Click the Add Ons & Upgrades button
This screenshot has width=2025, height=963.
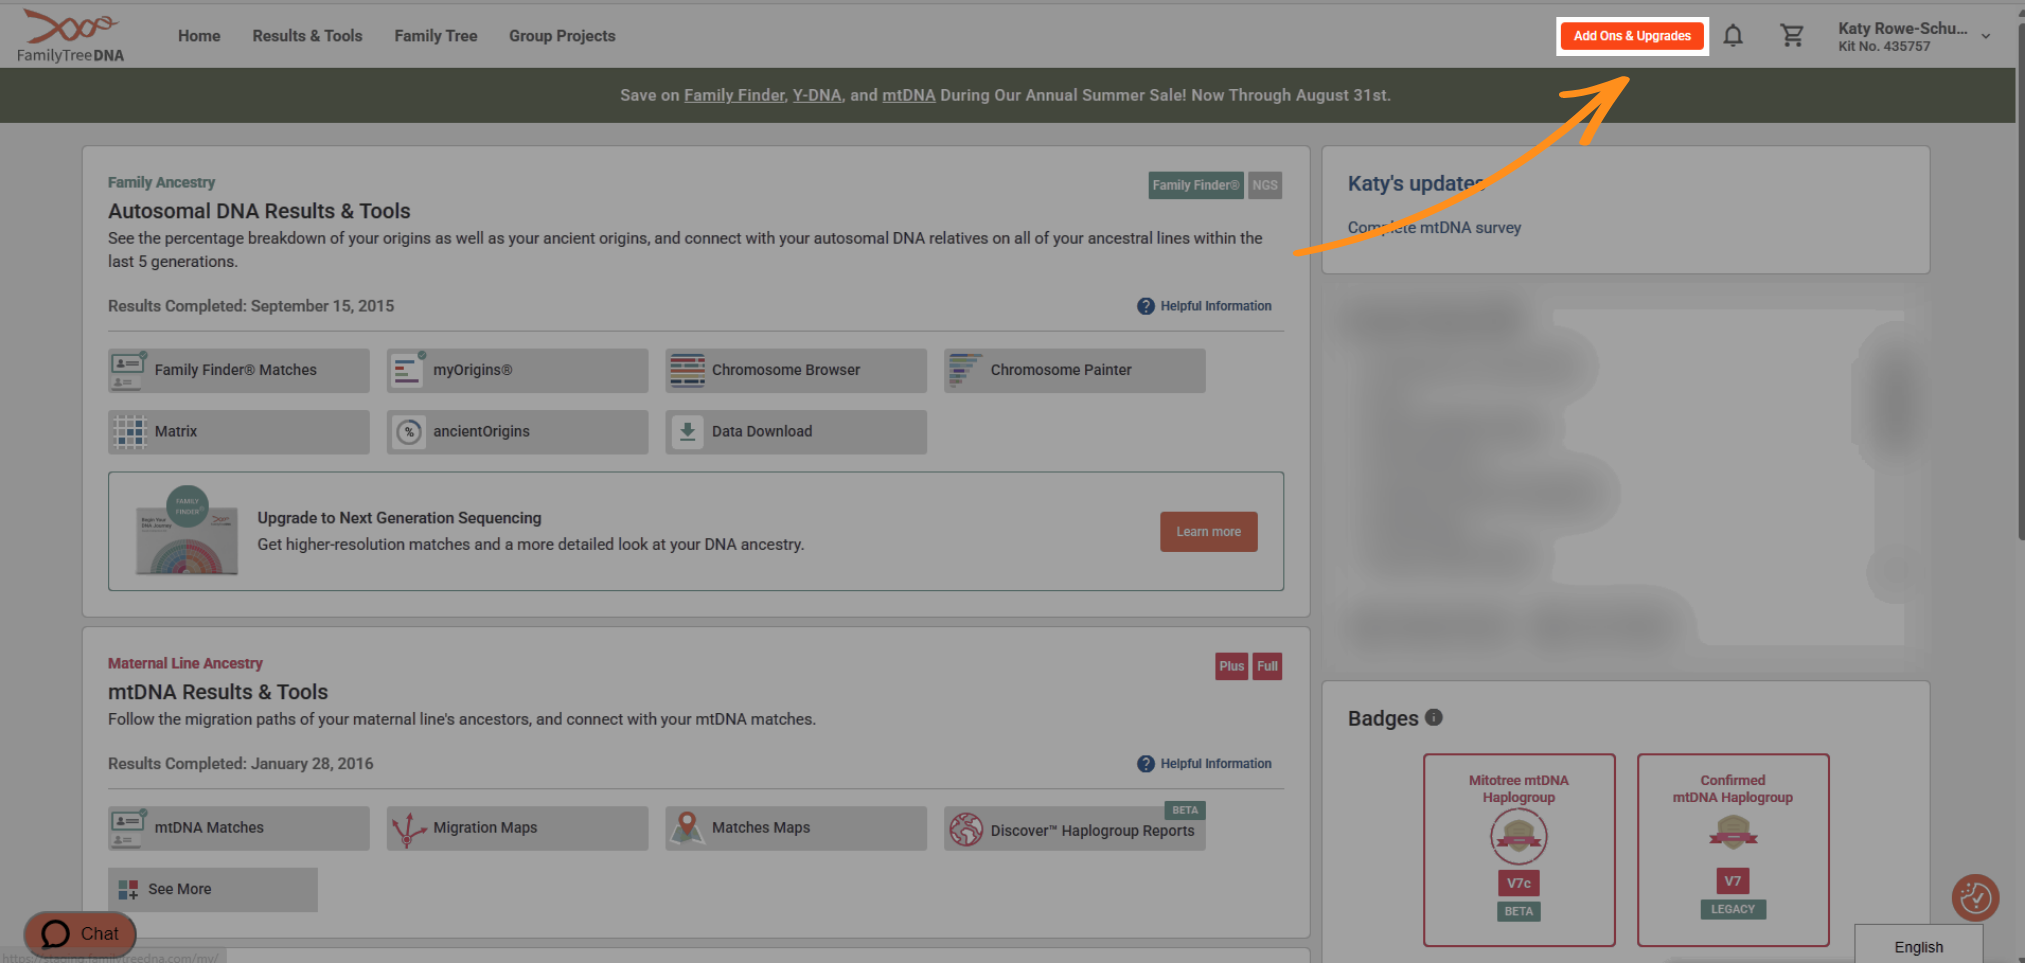click(1632, 36)
